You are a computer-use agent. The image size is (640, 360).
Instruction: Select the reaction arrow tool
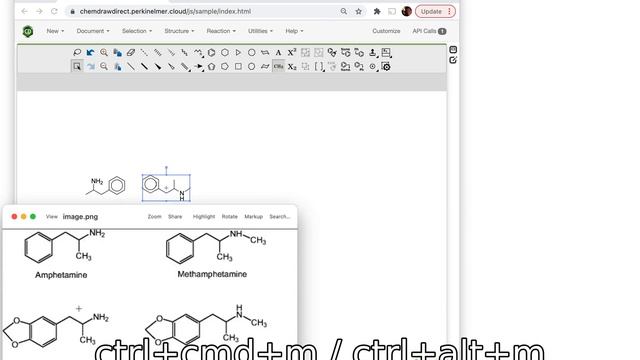pyautogui.click(x=198, y=66)
